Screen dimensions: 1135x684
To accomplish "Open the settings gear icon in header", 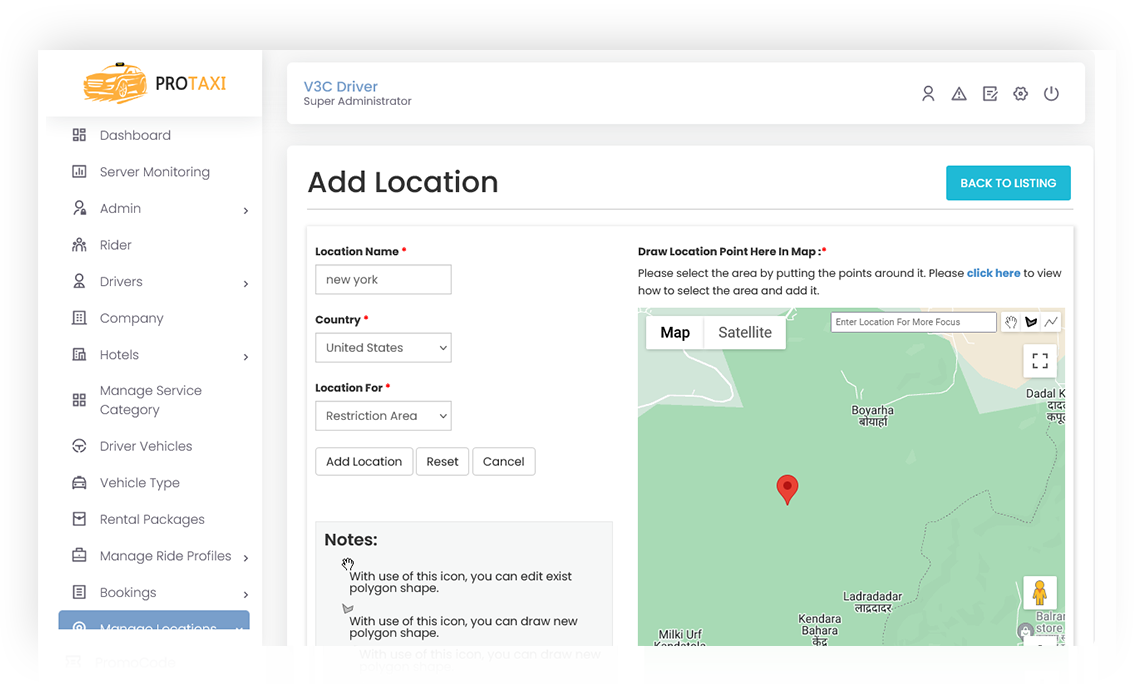I will pyautogui.click(x=1021, y=93).
